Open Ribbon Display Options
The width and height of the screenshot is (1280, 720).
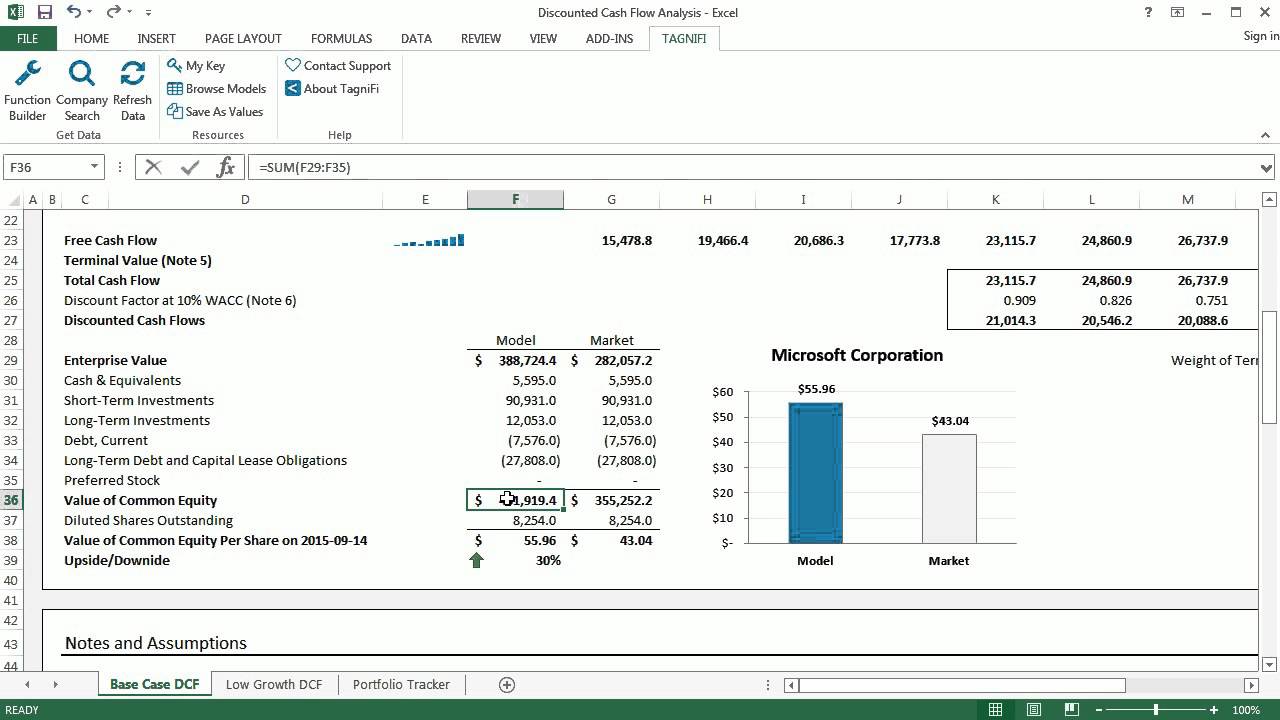1178,12
